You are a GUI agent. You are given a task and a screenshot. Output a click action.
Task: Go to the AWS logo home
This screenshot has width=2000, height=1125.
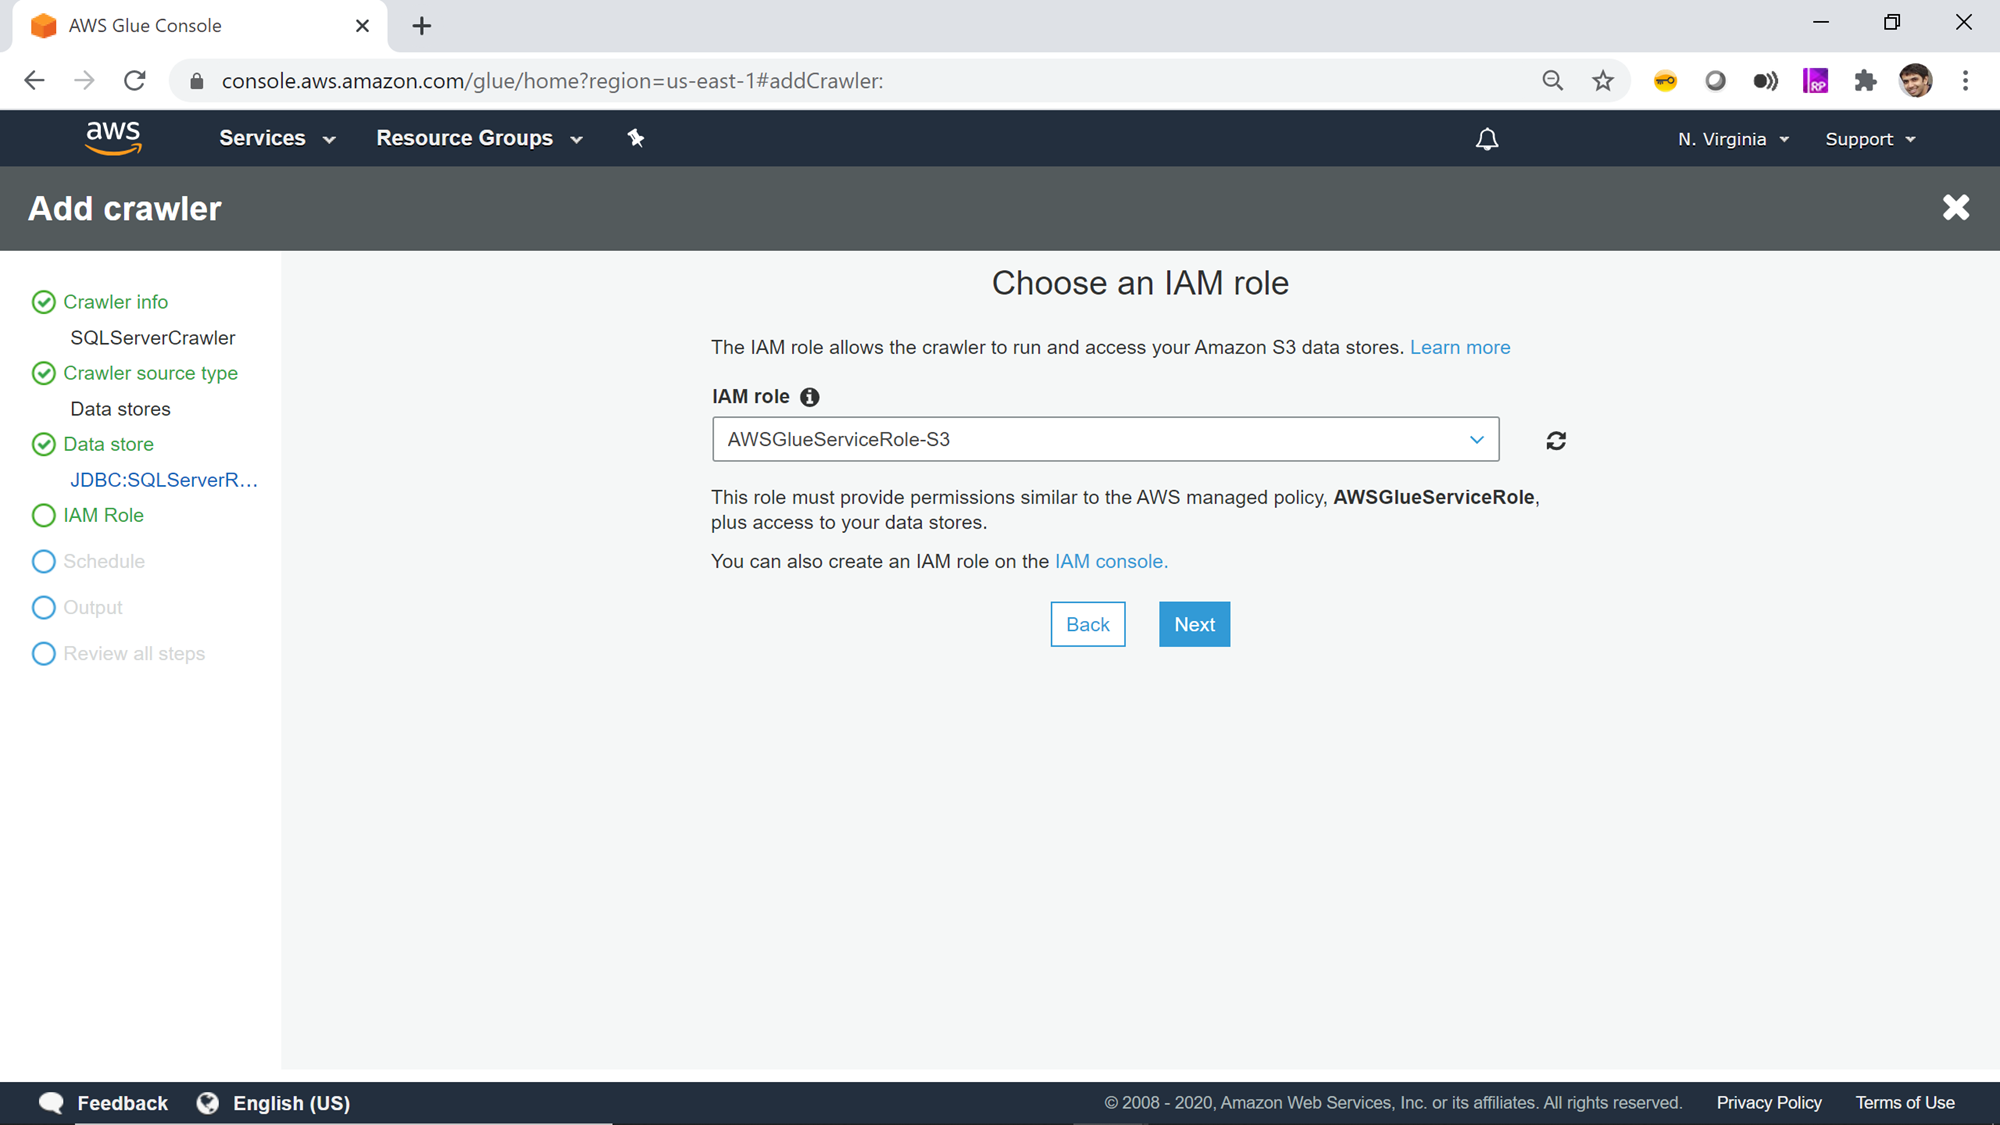(x=113, y=138)
